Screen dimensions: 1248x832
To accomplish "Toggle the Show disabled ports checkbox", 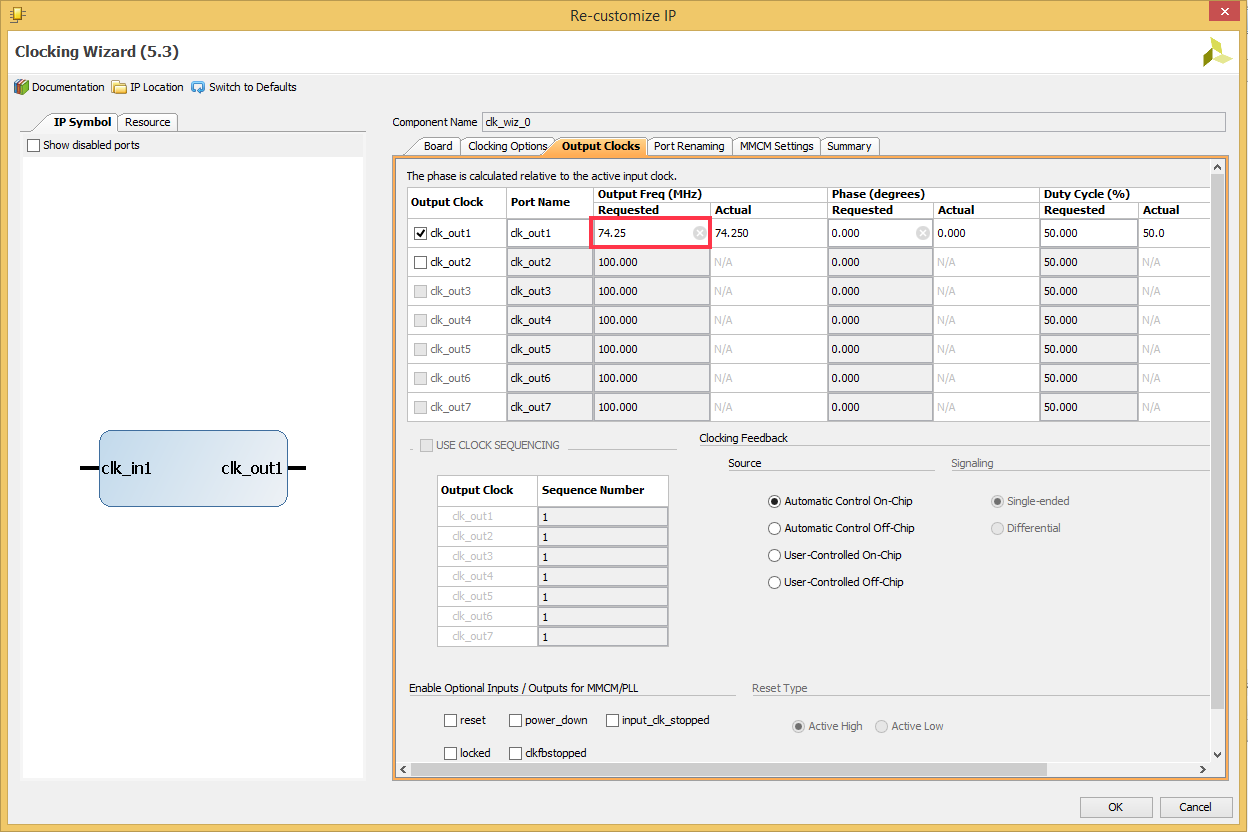I will pyautogui.click(x=34, y=145).
